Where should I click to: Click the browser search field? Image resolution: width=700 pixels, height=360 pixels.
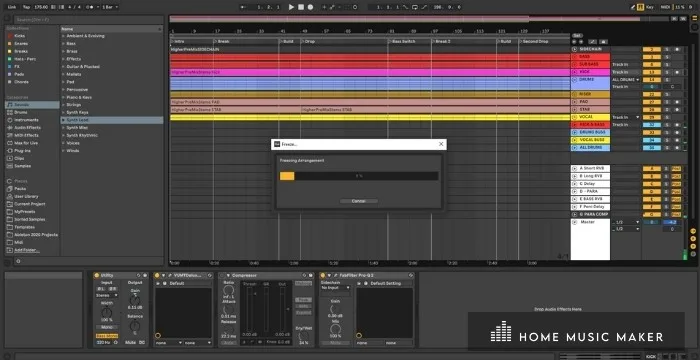pyautogui.click(x=88, y=20)
